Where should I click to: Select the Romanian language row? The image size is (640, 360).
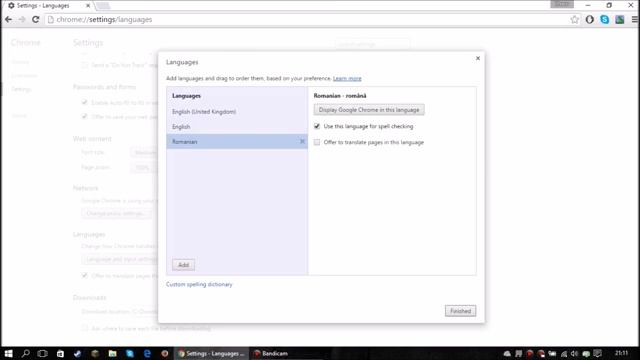(237, 141)
